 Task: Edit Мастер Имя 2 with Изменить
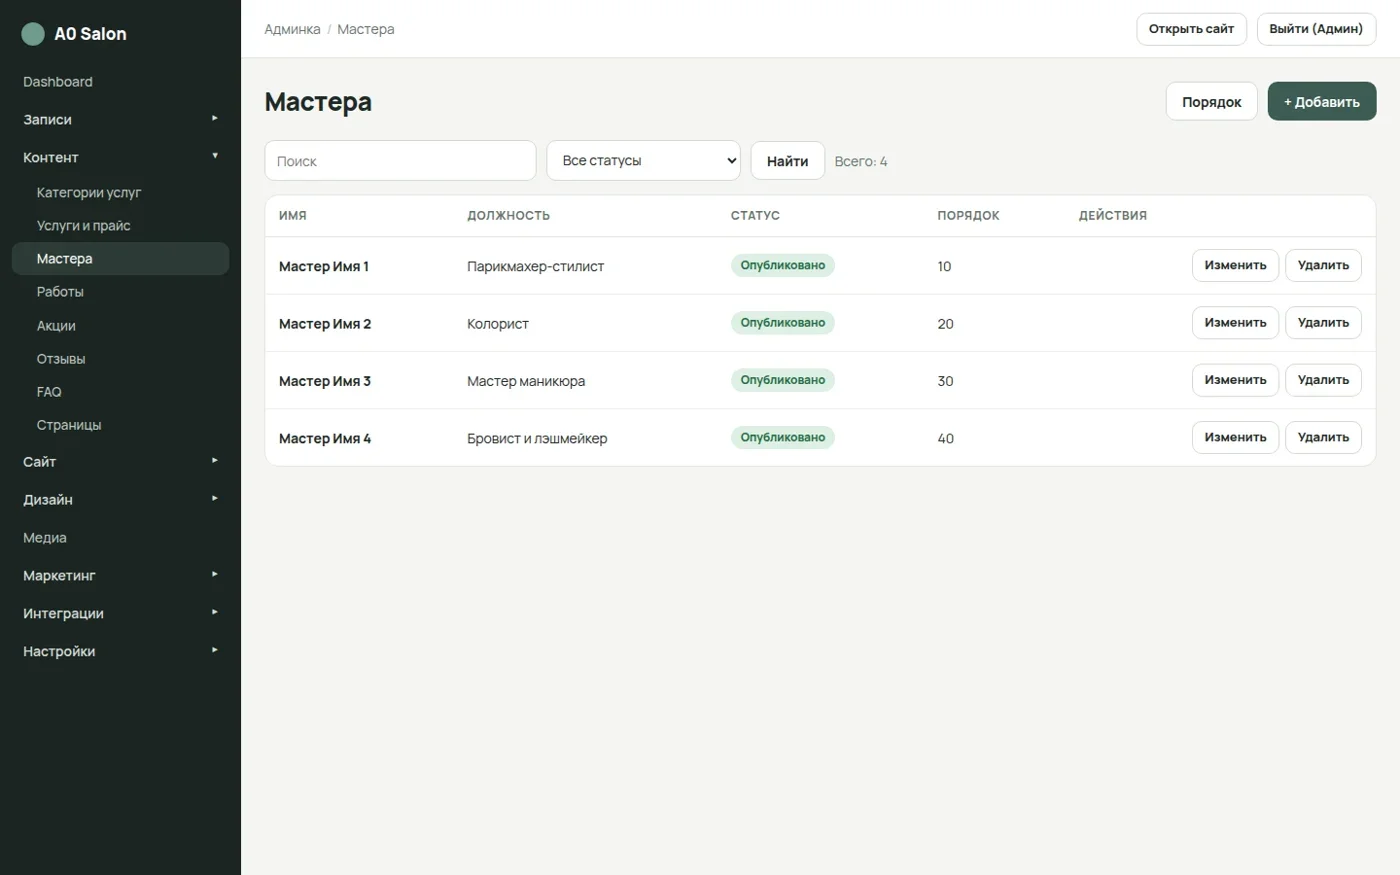click(1235, 322)
